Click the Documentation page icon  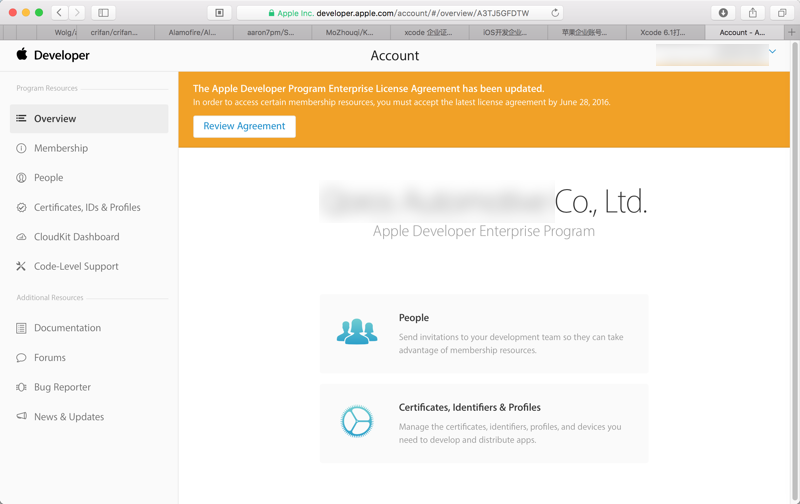click(x=21, y=328)
